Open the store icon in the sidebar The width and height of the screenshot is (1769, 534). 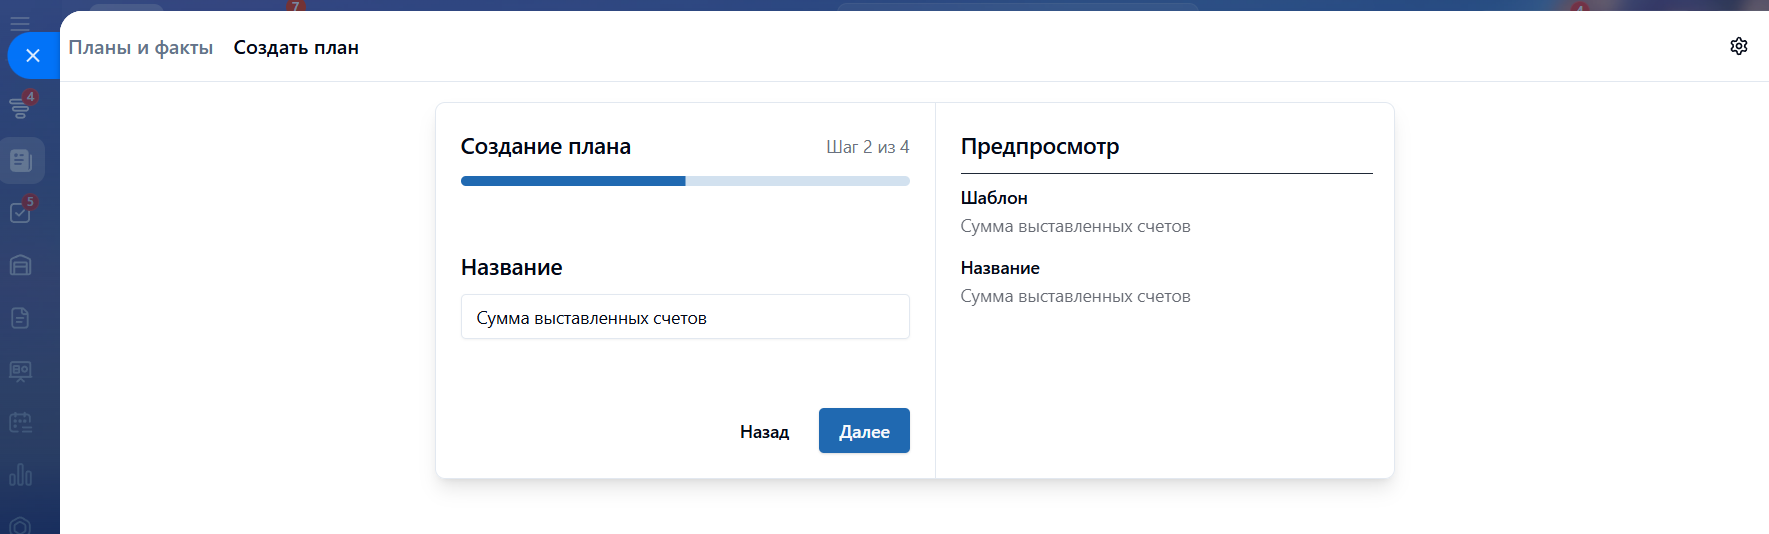(x=20, y=265)
